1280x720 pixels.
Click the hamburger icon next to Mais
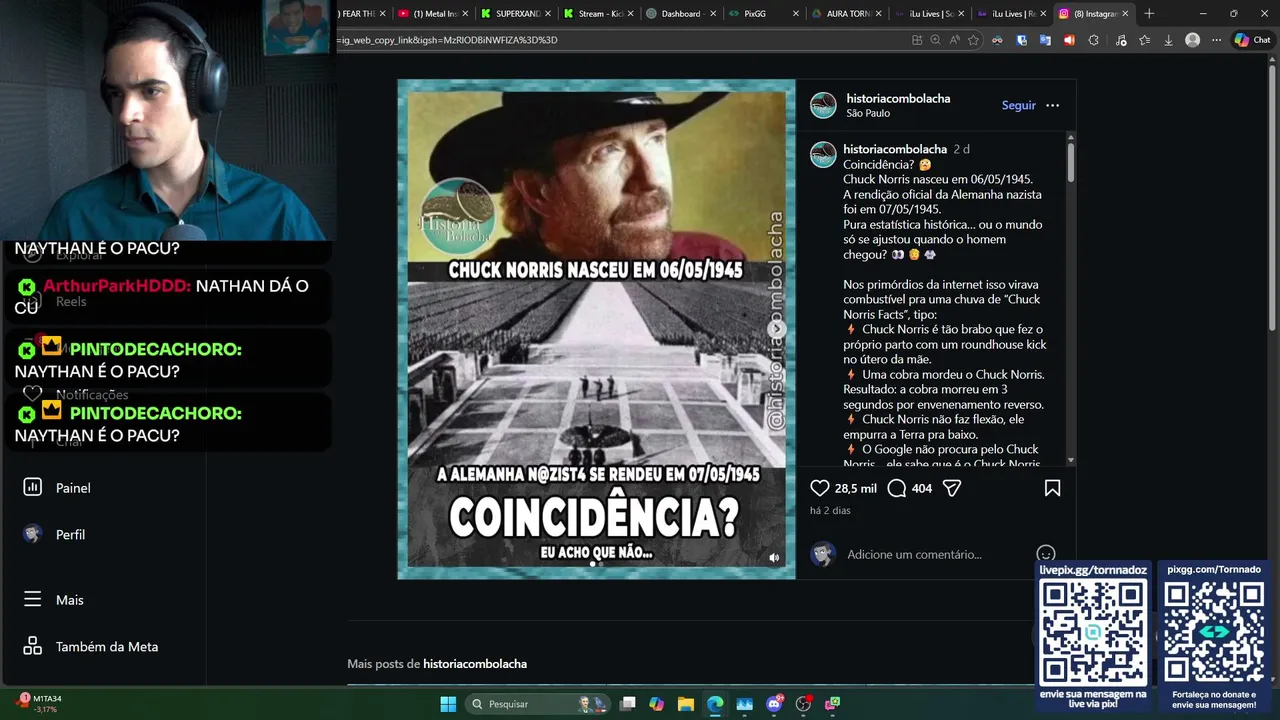[x=33, y=599]
